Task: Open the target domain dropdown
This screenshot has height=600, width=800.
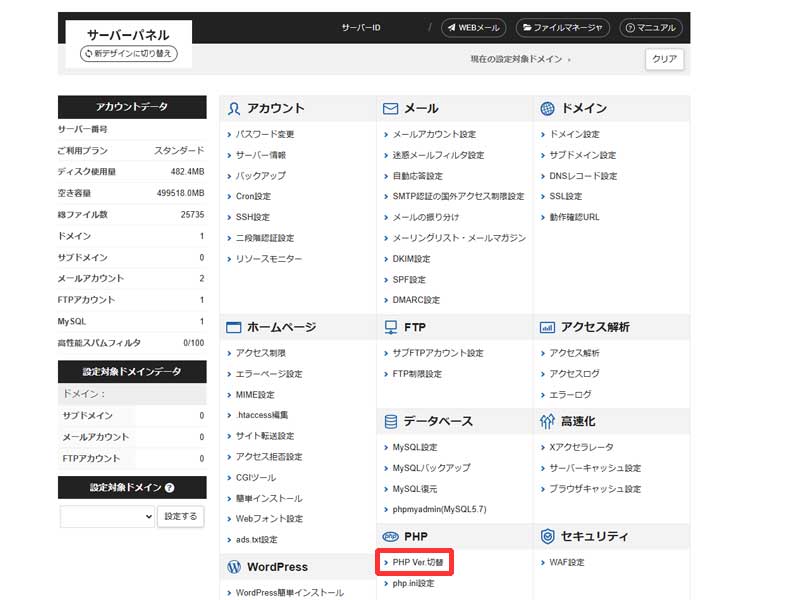Action: (x=107, y=516)
